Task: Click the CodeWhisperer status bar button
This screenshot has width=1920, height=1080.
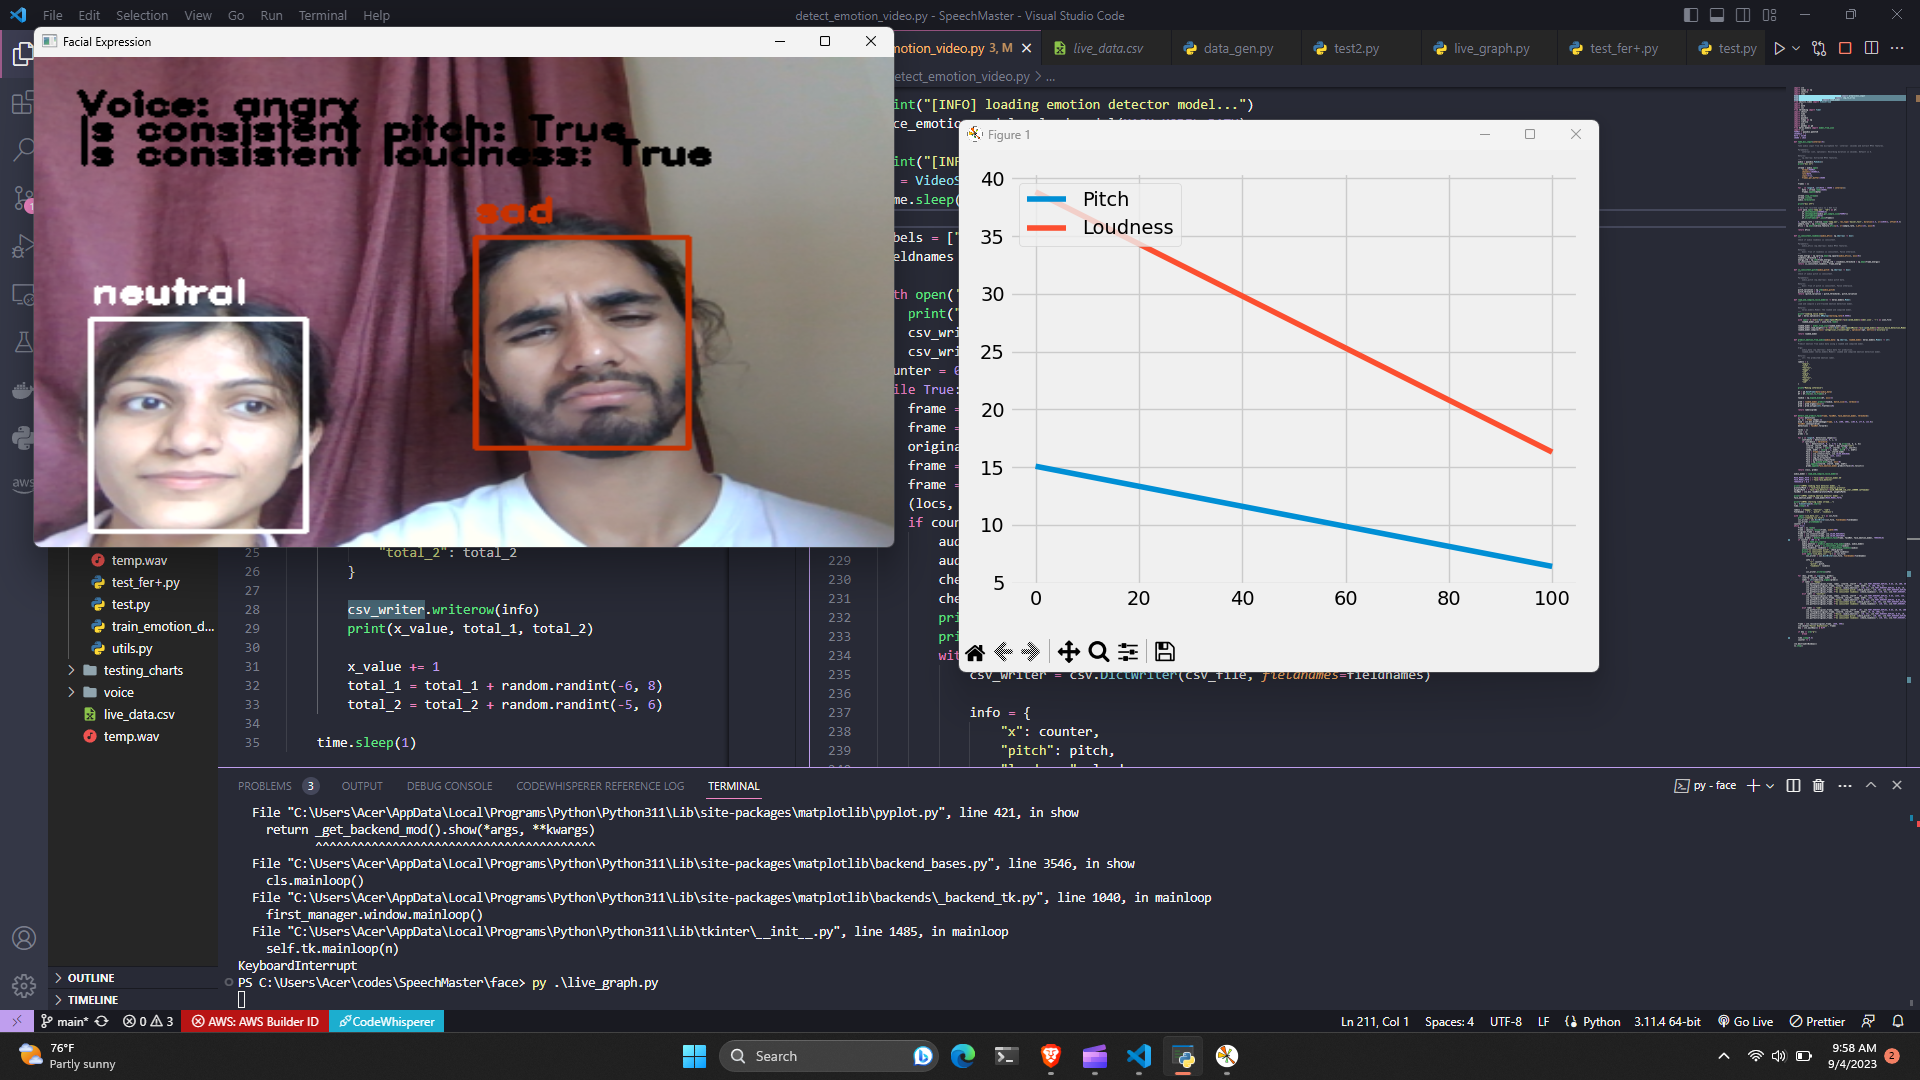Action: point(386,1021)
